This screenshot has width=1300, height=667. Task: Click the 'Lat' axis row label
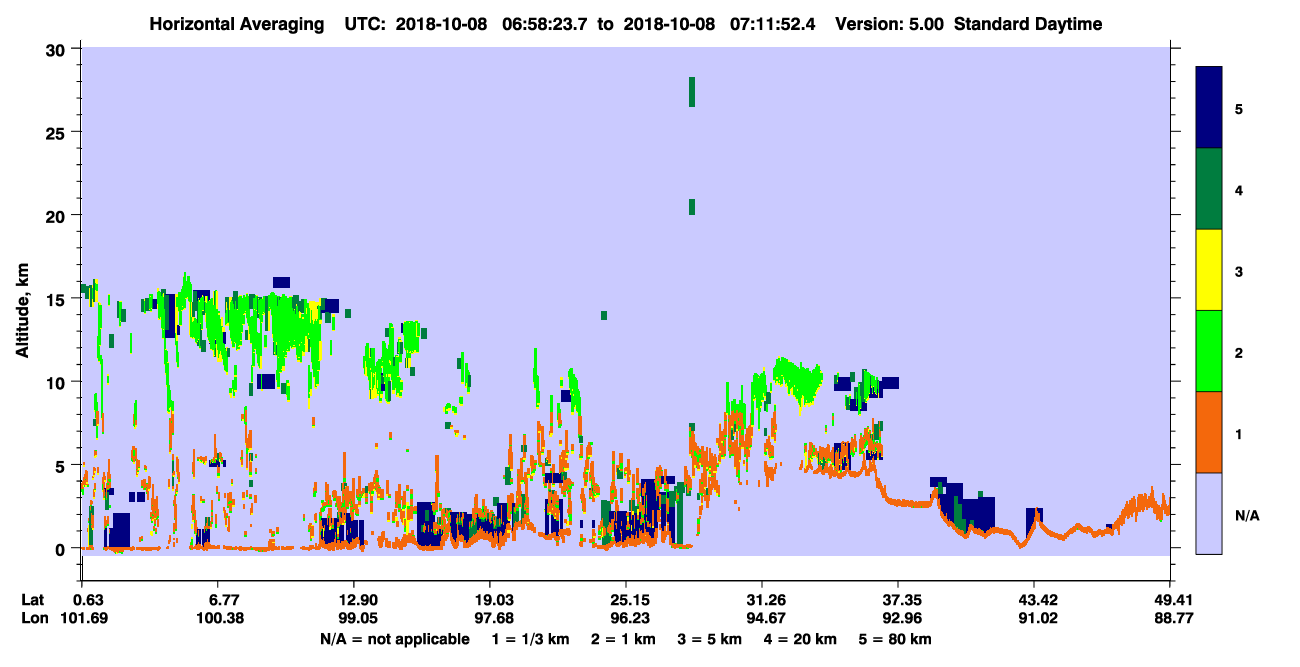pos(32,599)
